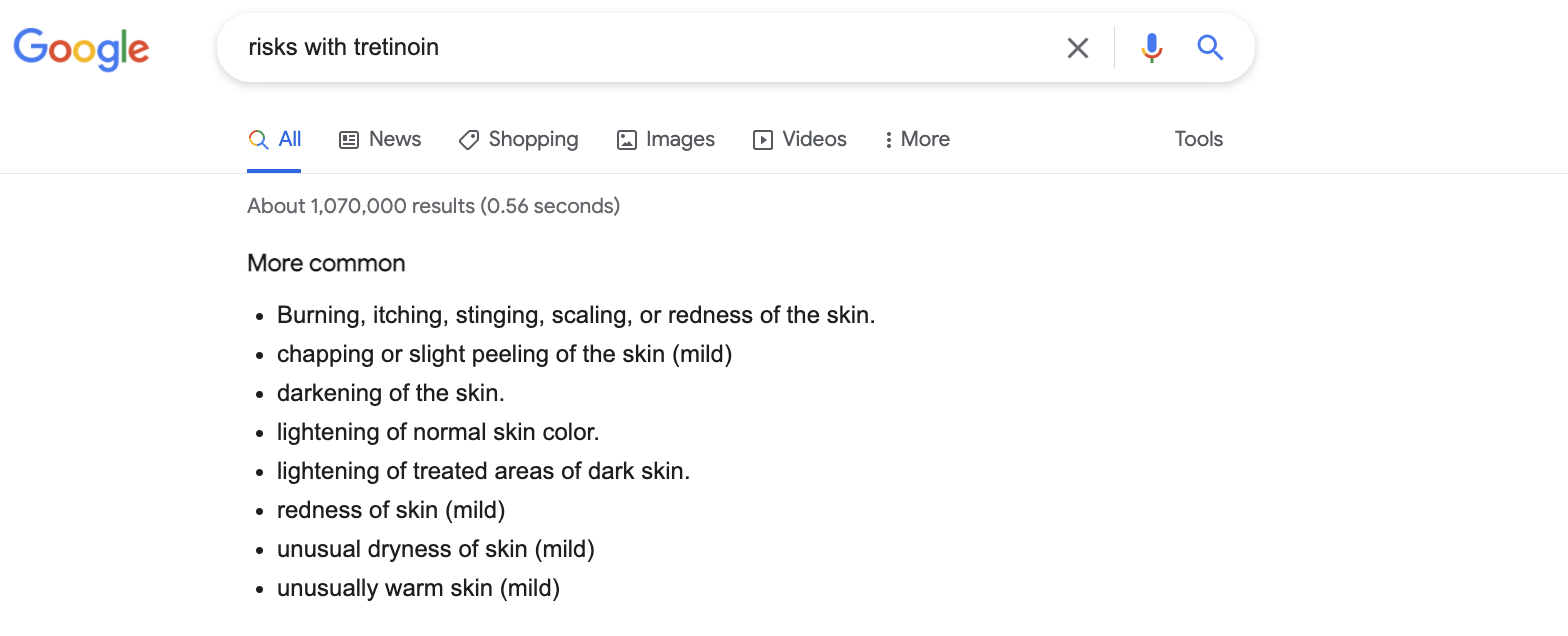Click "lightening of normal skin color" text
1568x636 pixels.
[438, 433]
